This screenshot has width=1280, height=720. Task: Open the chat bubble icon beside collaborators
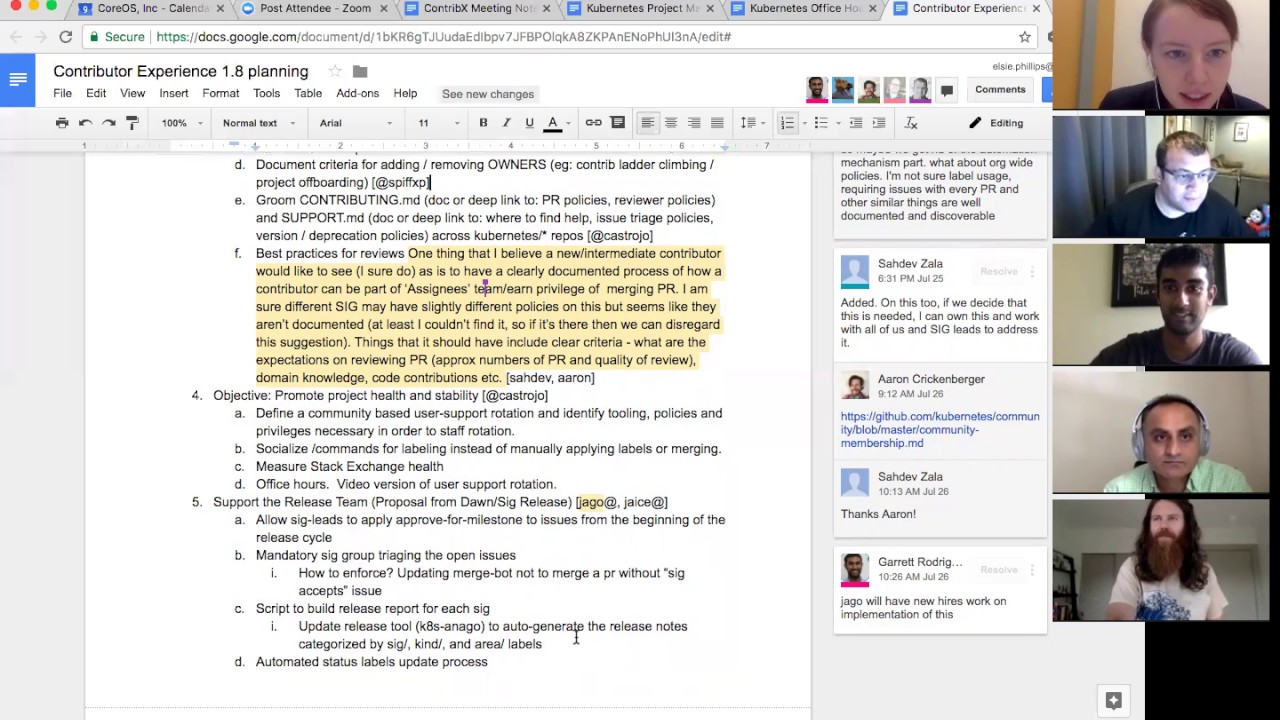[946, 90]
